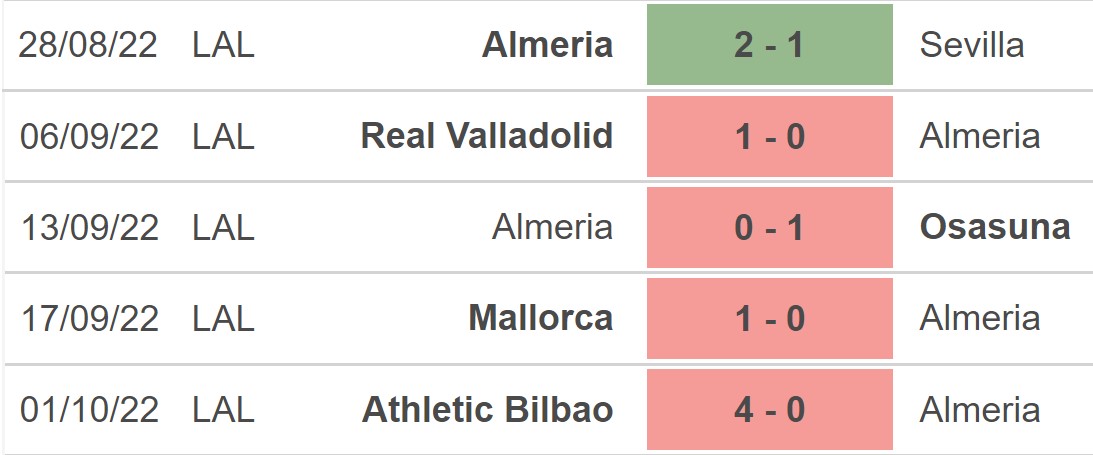Select the 06/09/22 match date
Image resolution: width=1093 pixels, height=455 pixels.
click(89, 136)
